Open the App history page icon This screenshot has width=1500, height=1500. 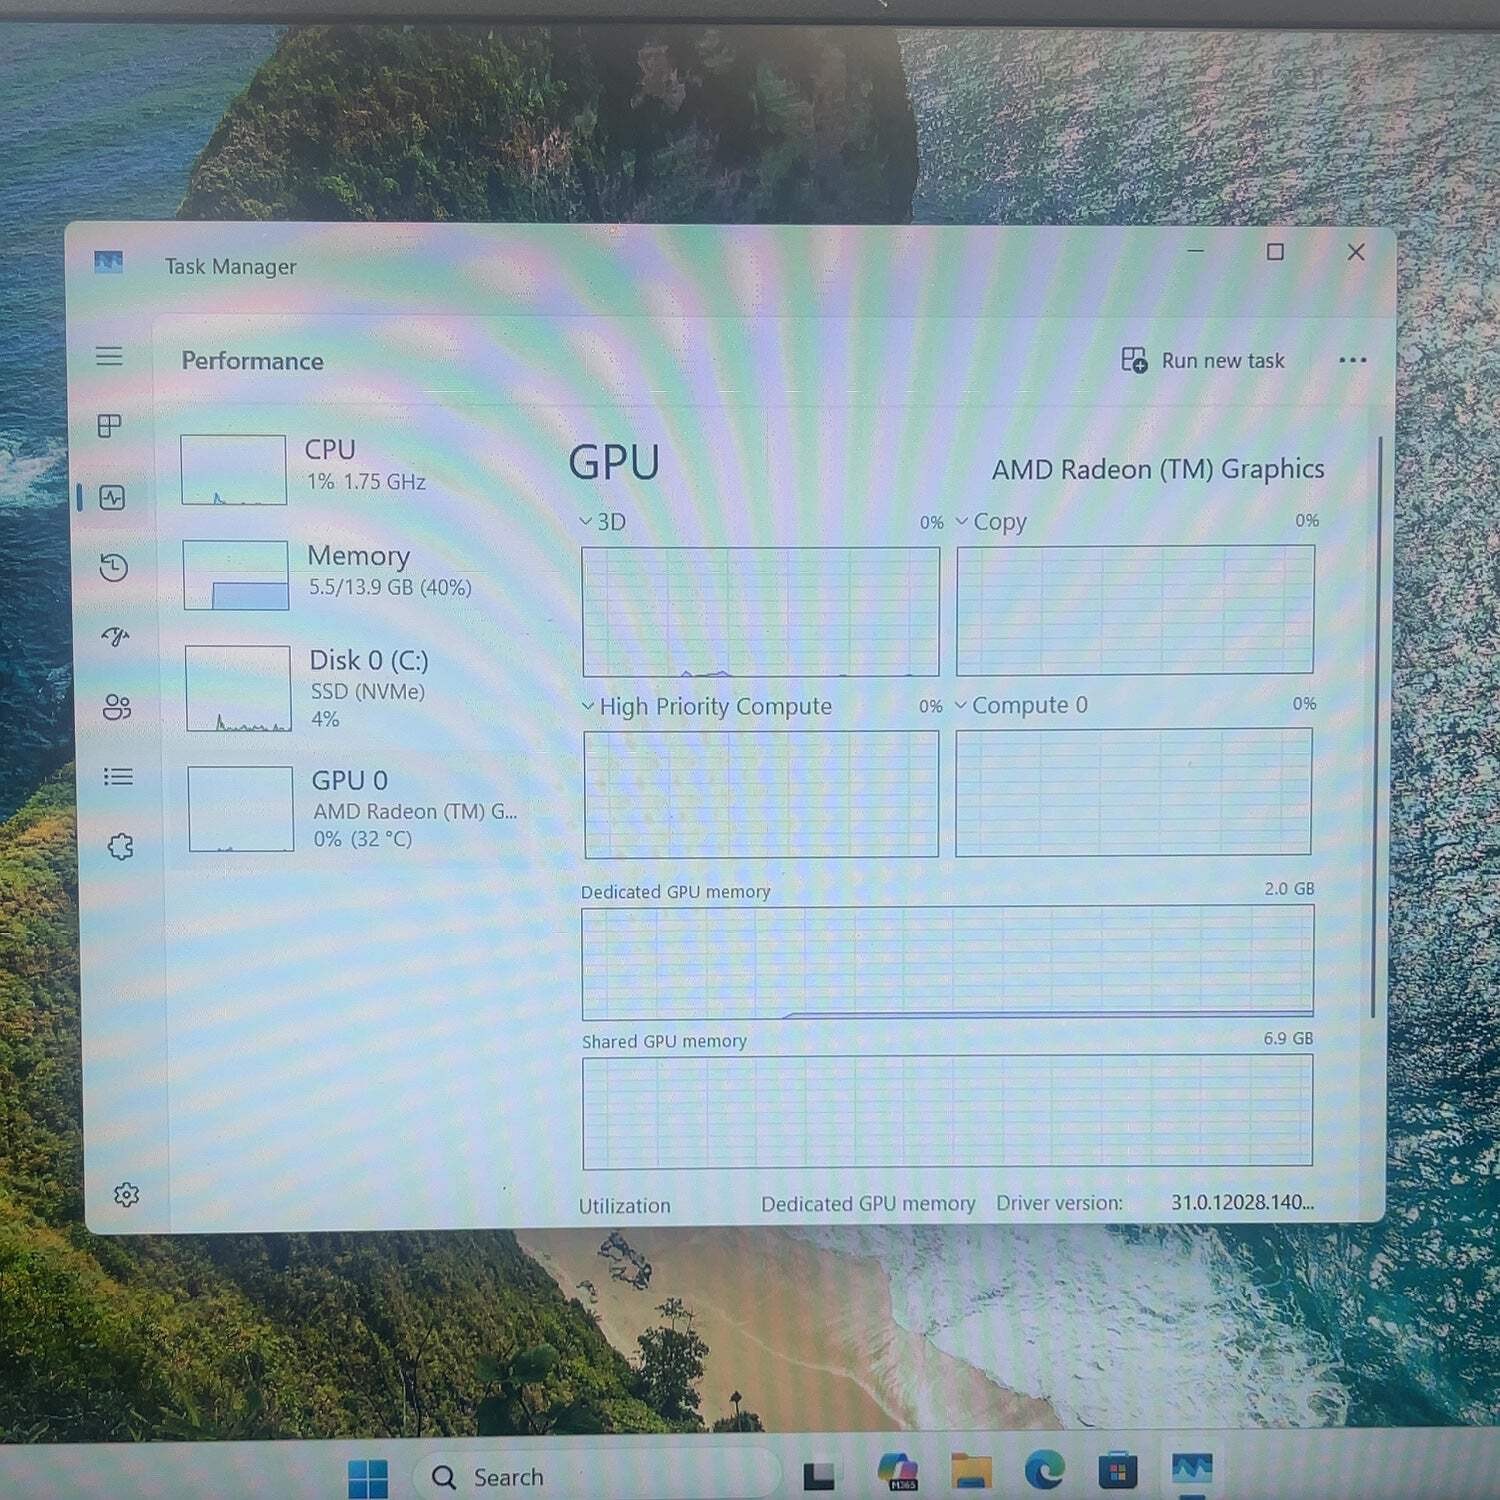[x=113, y=567]
